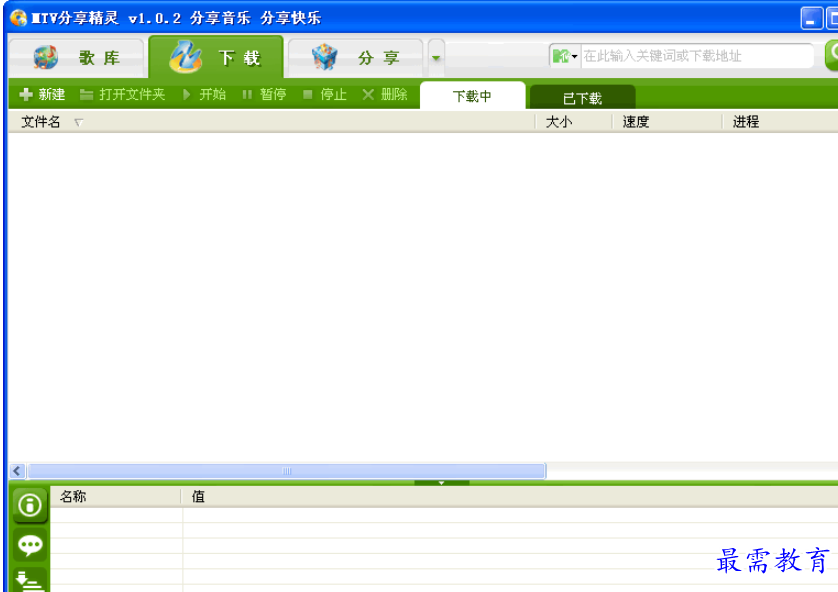Image resolution: width=838 pixels, height=592 pixels.
Task: Click the 值 column header in details
Action: click(x=510, y=496)
